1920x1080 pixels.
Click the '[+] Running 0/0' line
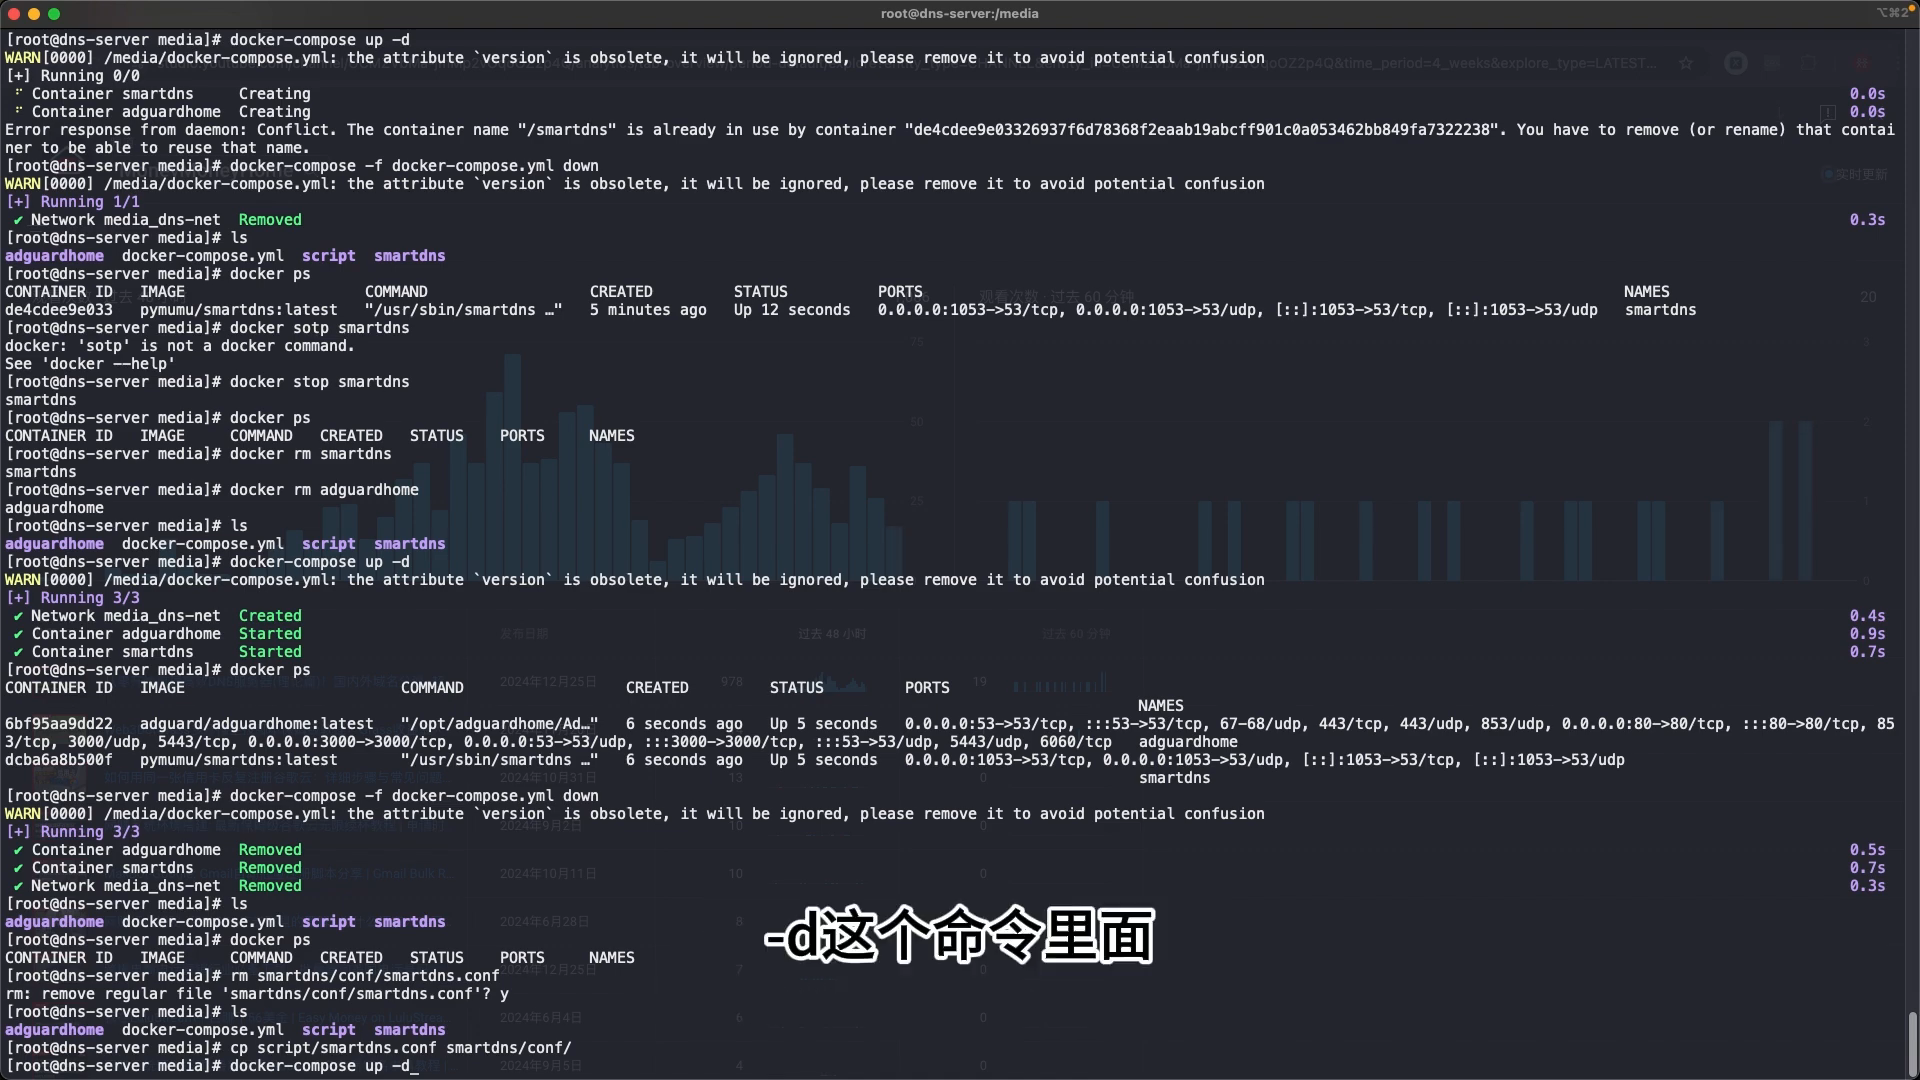(x=73, y=76)
